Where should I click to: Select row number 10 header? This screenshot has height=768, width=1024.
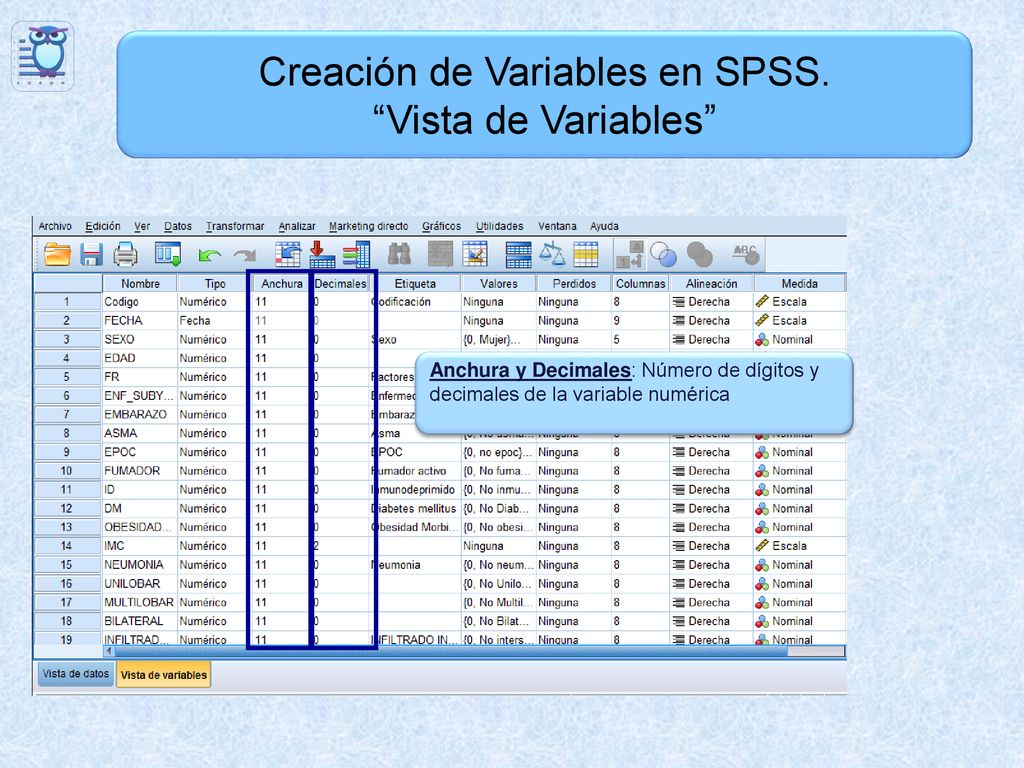click(67, 471)
